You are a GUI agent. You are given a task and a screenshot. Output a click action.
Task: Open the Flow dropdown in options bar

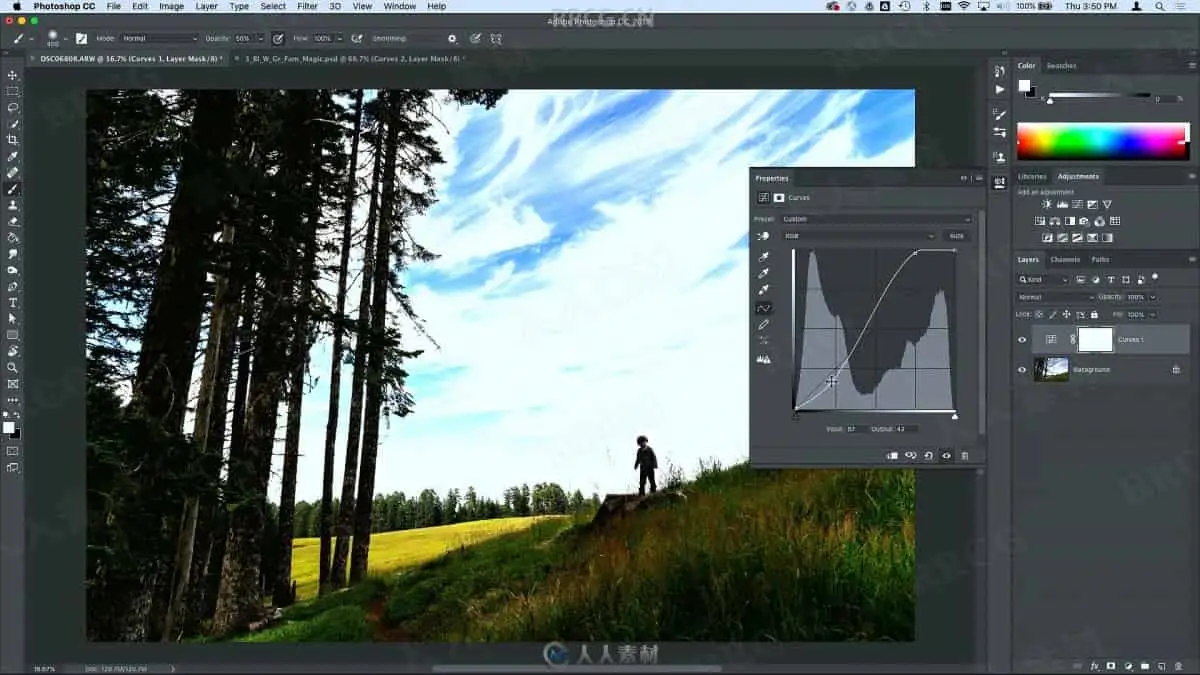340,39
